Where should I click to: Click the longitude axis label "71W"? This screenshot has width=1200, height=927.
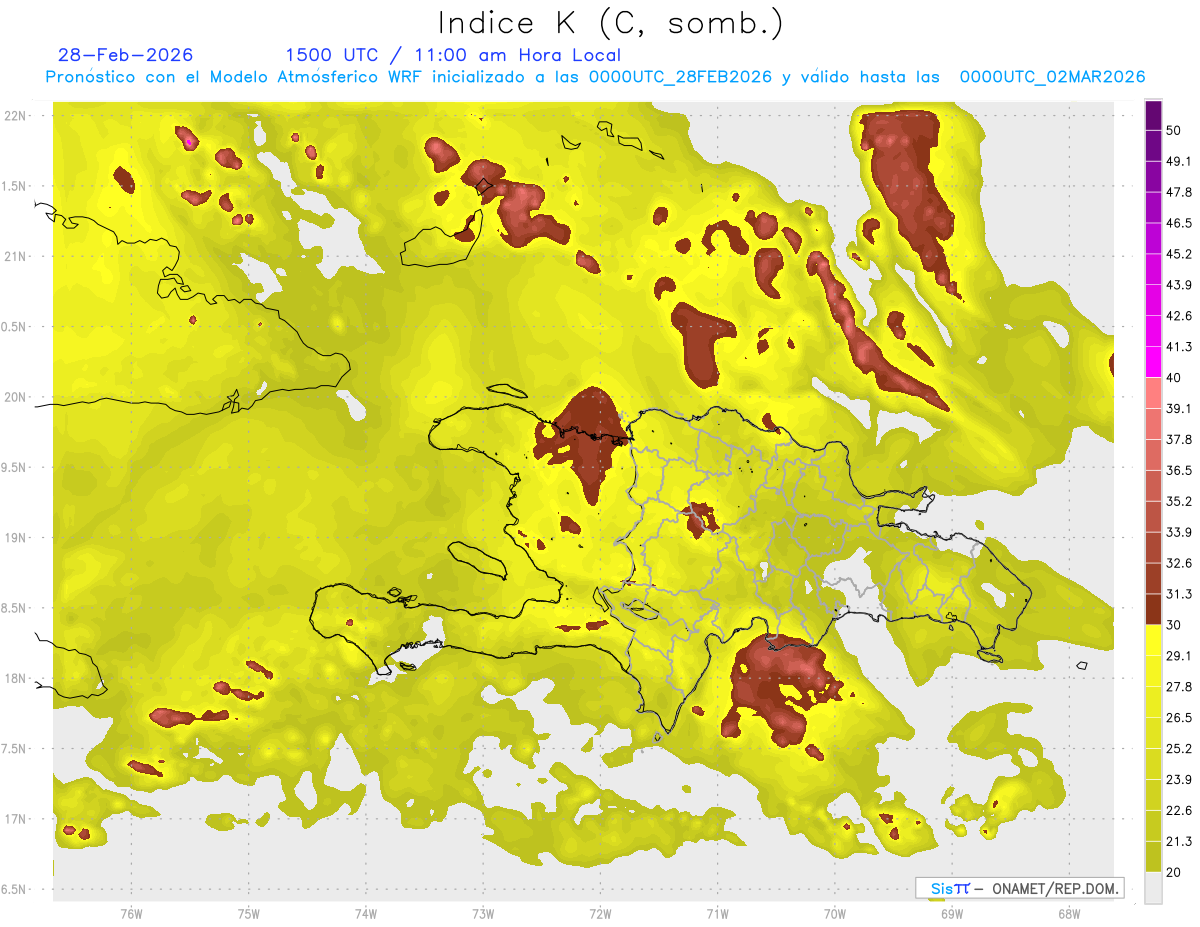pos(717,913)
